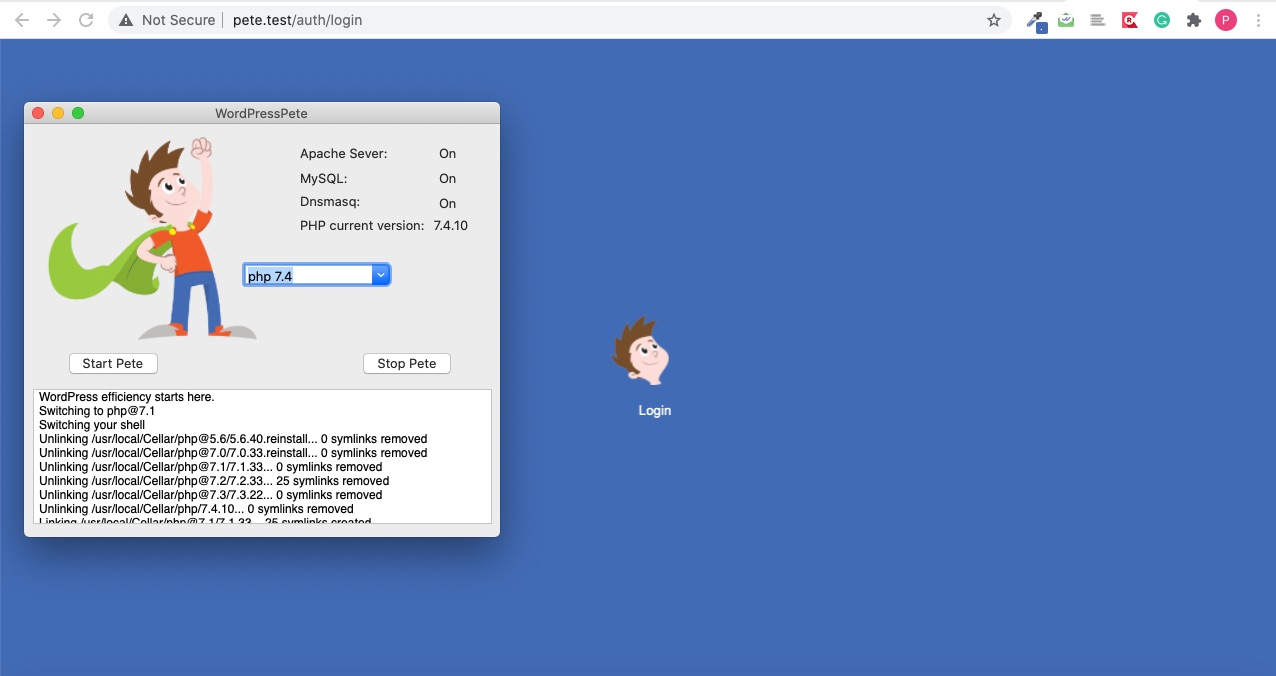
Task: Click the On status beside Apache Sever
Action: 448,154
